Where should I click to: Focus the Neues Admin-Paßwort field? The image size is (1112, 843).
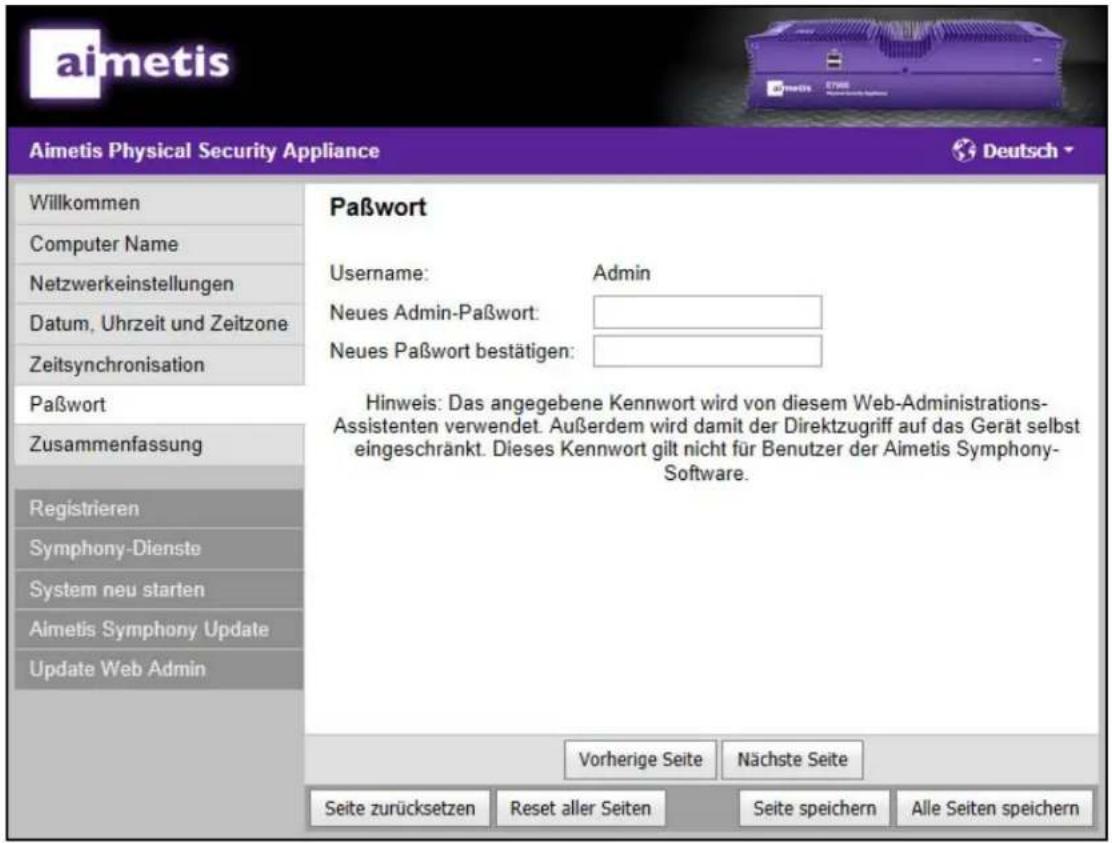[x=707, y=312]
